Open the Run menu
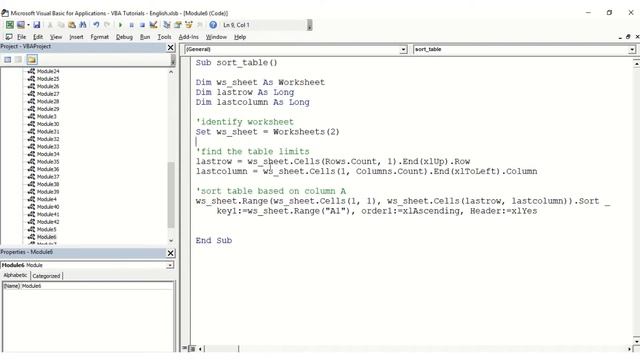 pyautogui.click(x=145, y=37)
